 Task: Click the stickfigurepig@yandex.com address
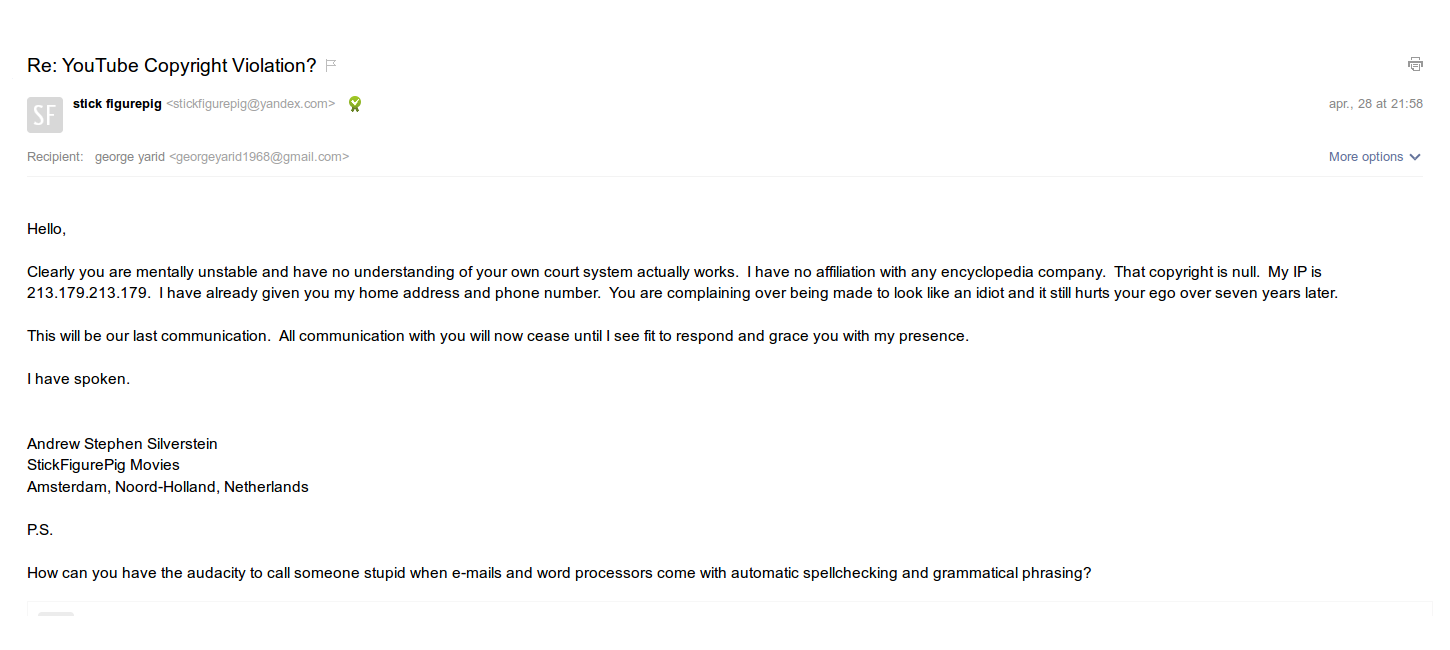click(251, 104)
